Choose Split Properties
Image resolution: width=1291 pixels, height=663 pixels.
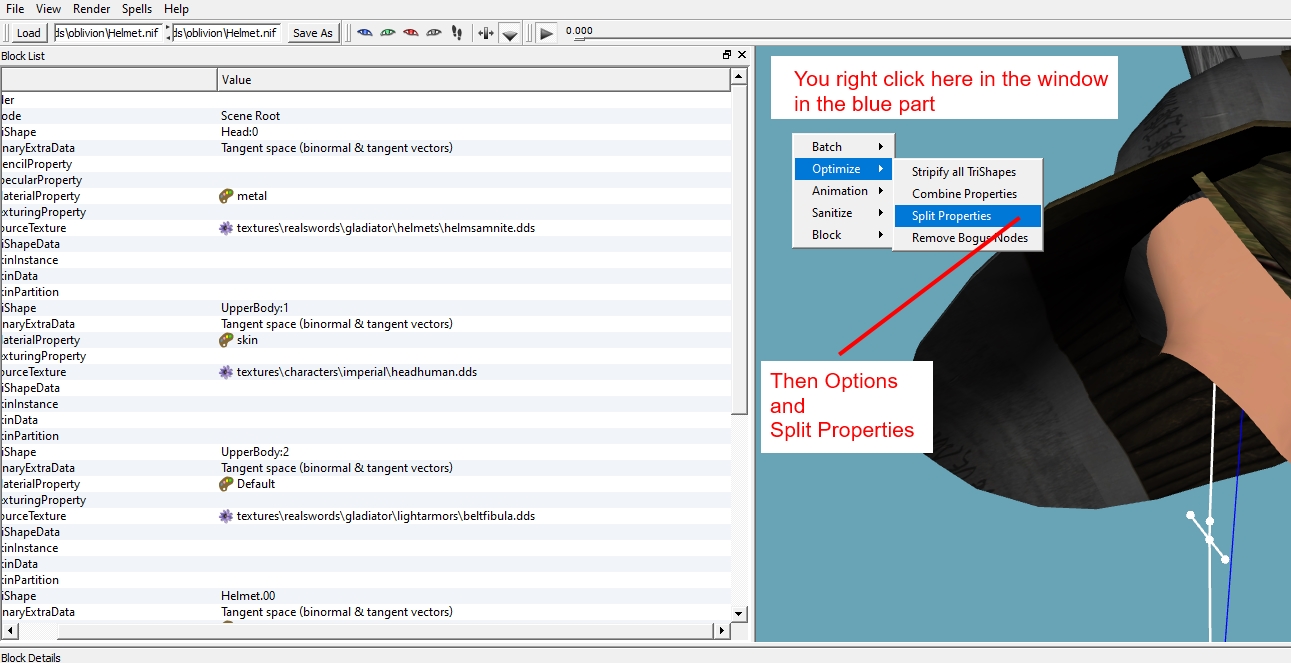967,216
